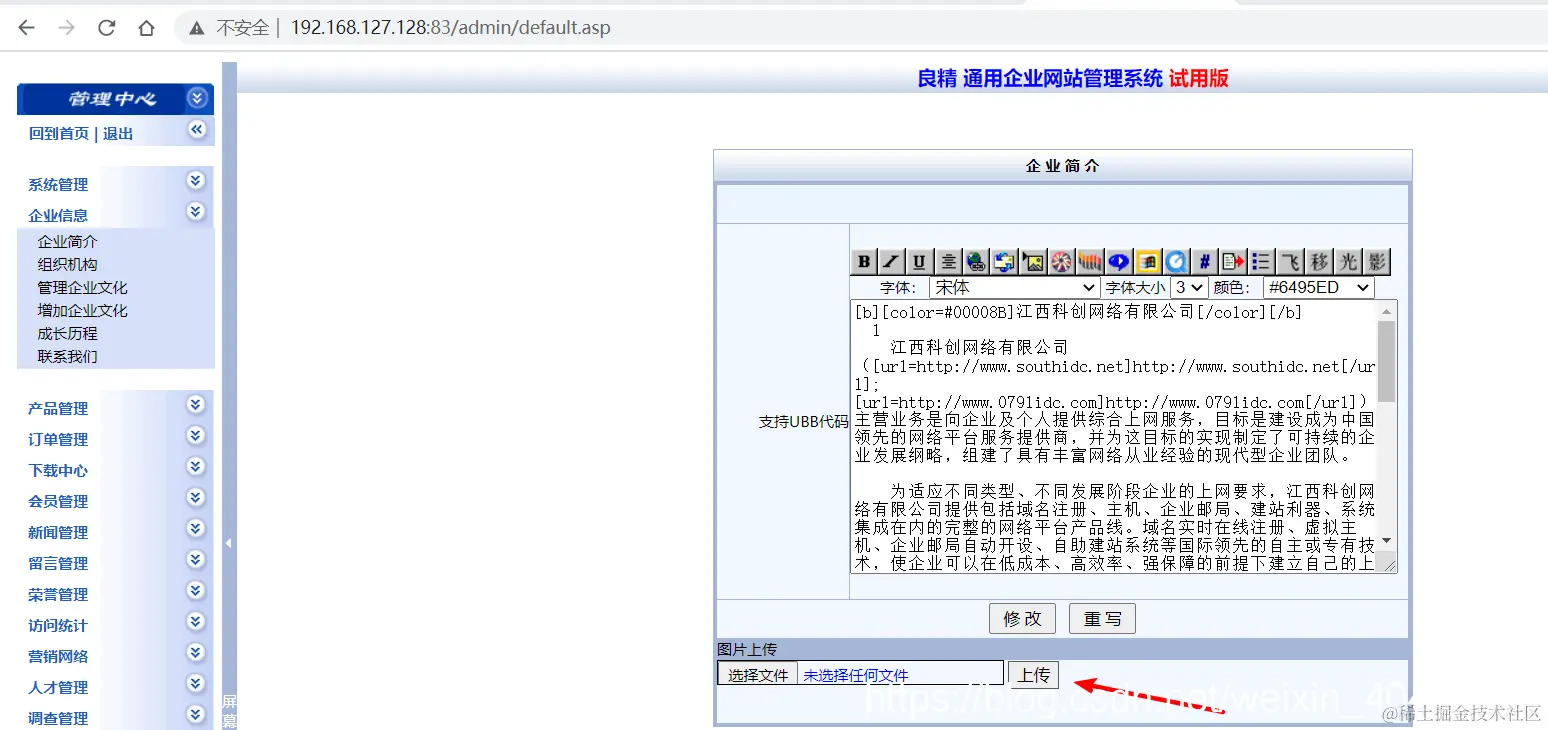This screenshot has width=1548, height=730.
Task: Open the insert hyperlink tool
Action: pos(975,261)
